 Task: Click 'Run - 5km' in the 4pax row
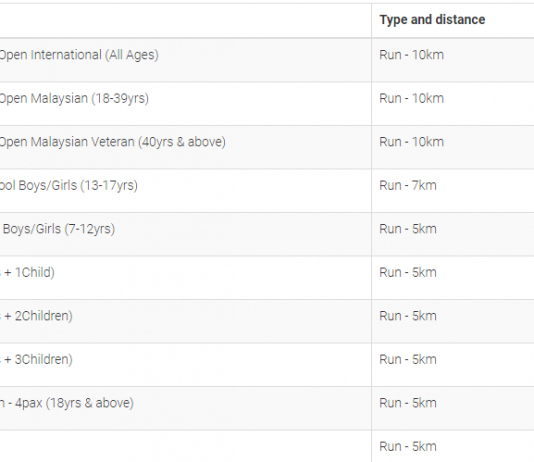coord(408,403)
